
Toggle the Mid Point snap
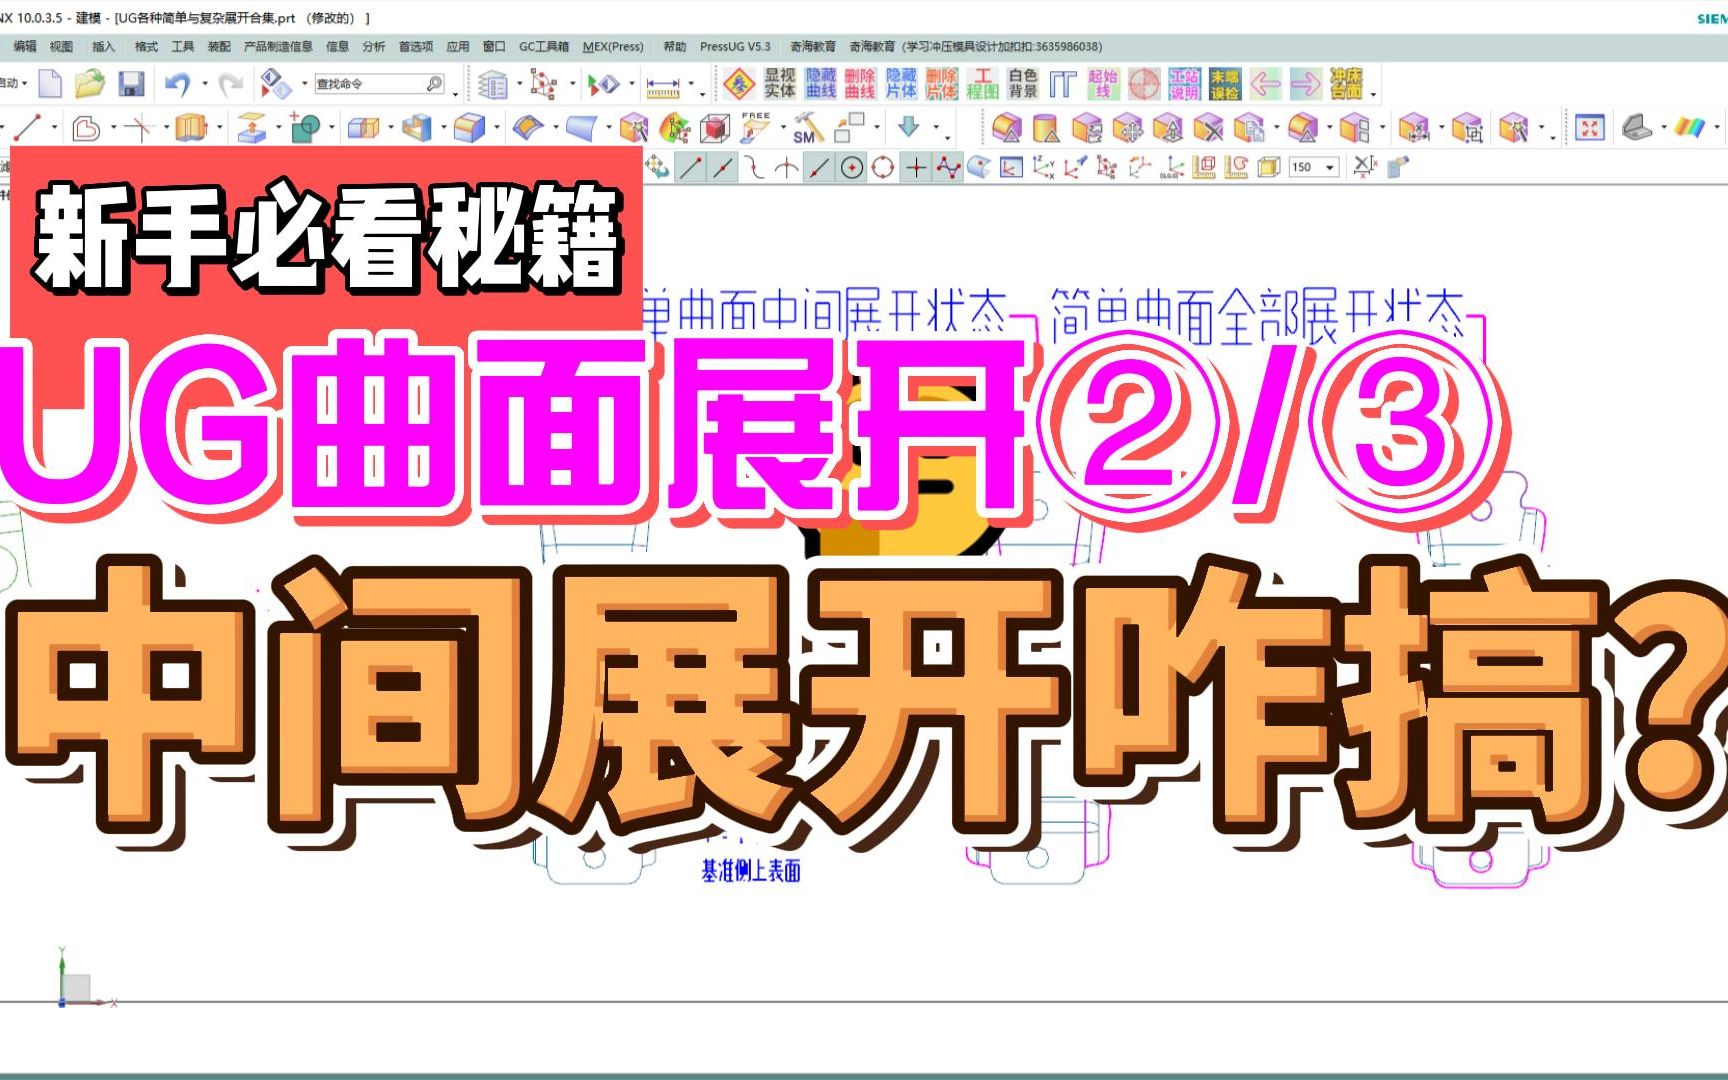(x=722, y=168)
